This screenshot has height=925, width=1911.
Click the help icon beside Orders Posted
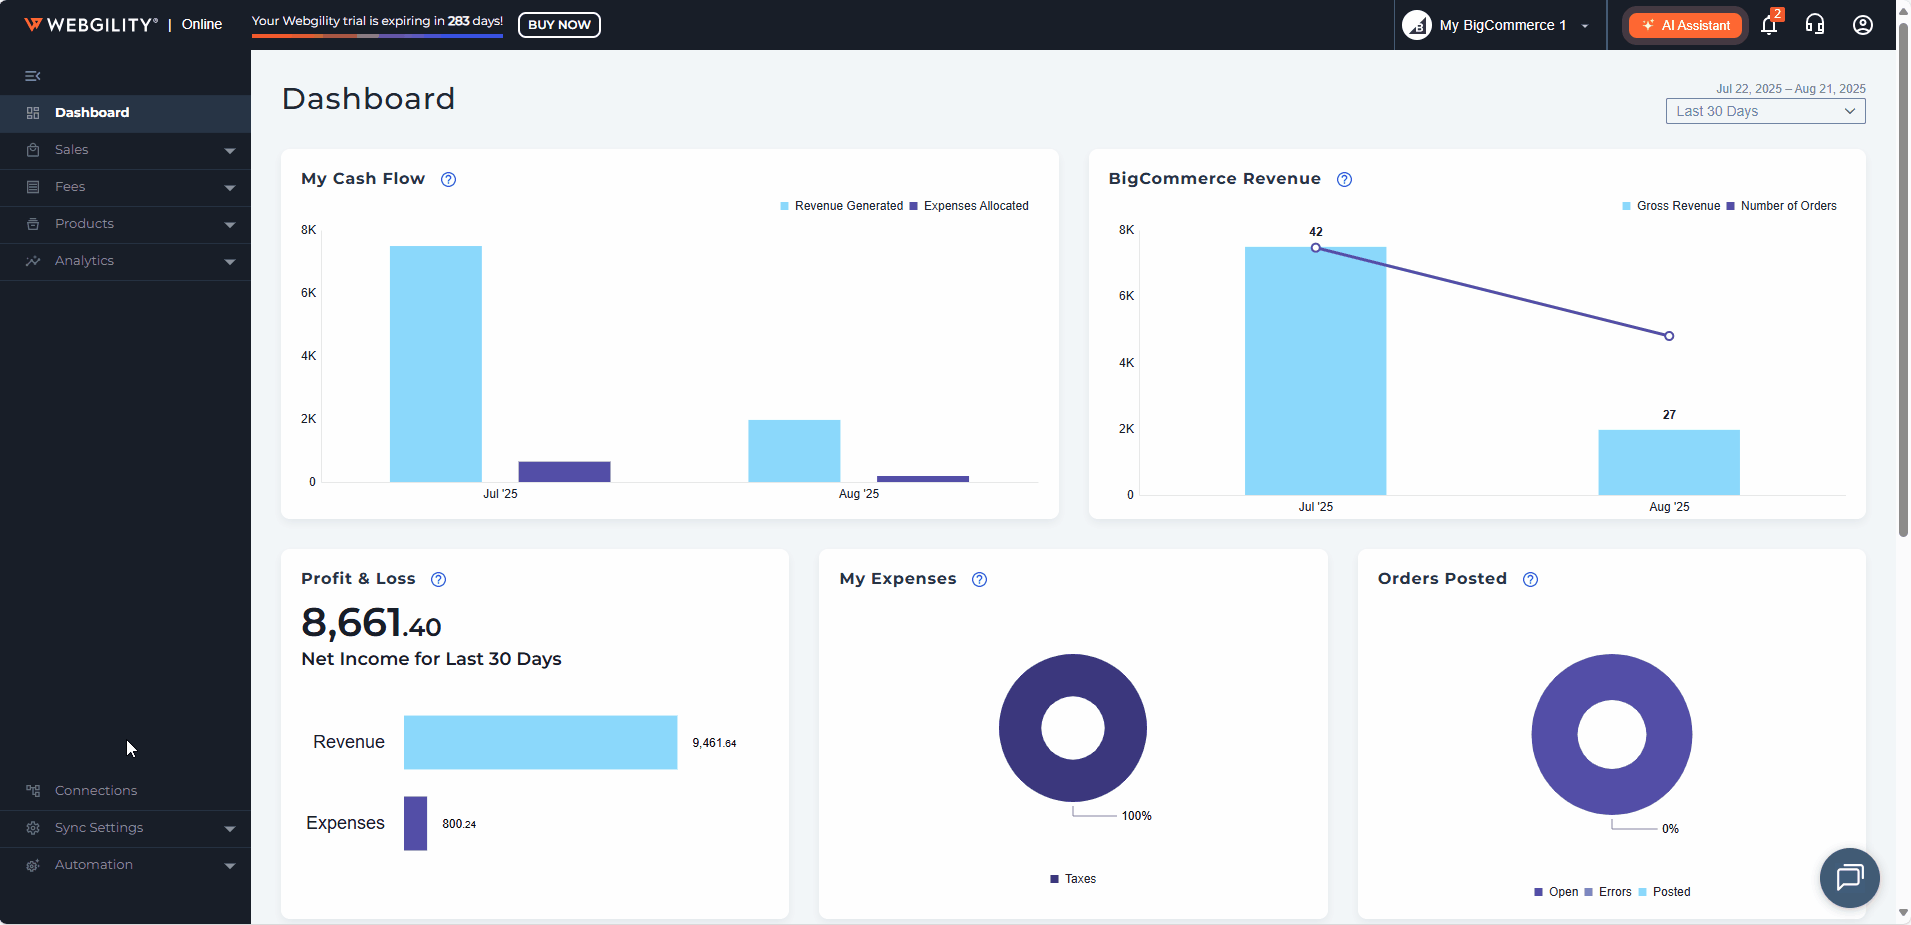coord(1530,580)
